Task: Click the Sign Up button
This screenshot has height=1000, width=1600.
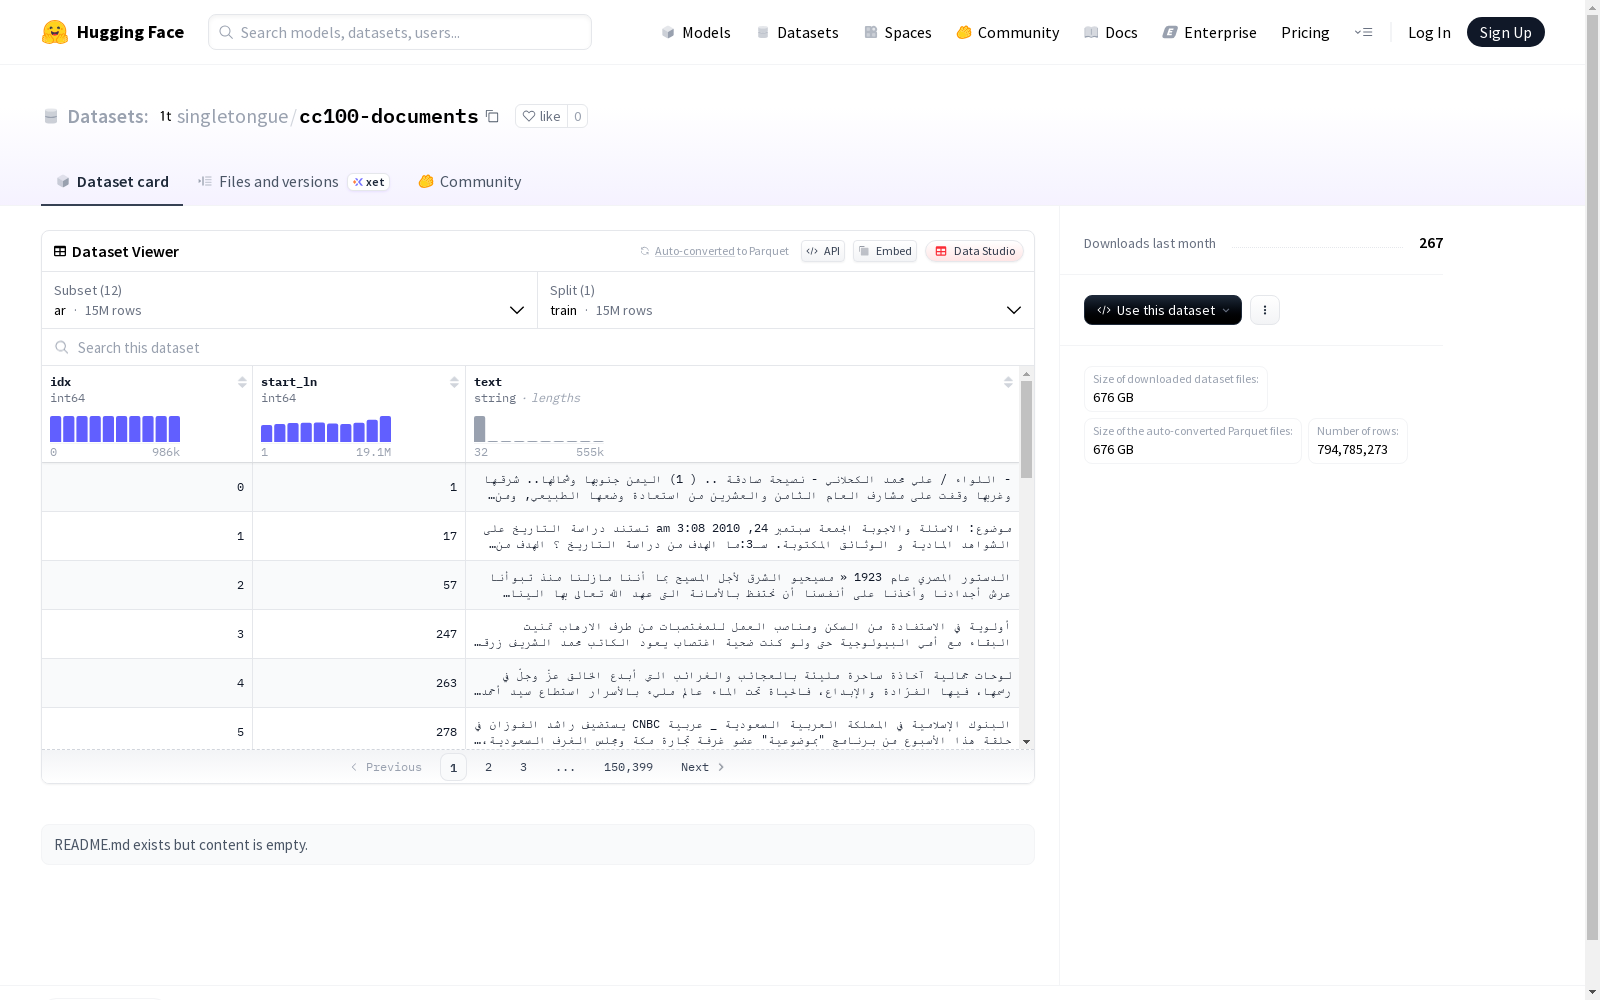Action: tap(1505, 32)
